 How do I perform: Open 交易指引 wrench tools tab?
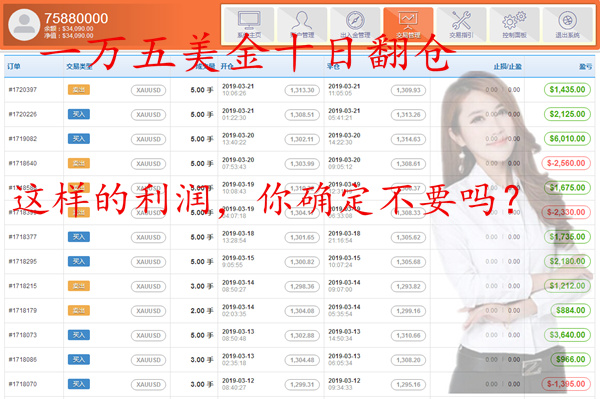(461, 25)
